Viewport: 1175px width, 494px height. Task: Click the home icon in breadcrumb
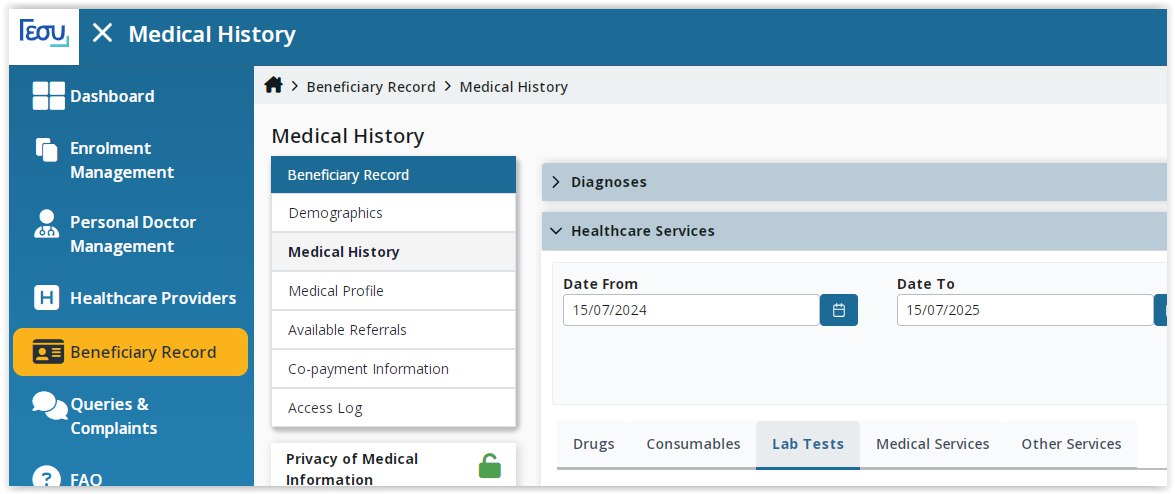pyautogui.click(x=274, y=85)
